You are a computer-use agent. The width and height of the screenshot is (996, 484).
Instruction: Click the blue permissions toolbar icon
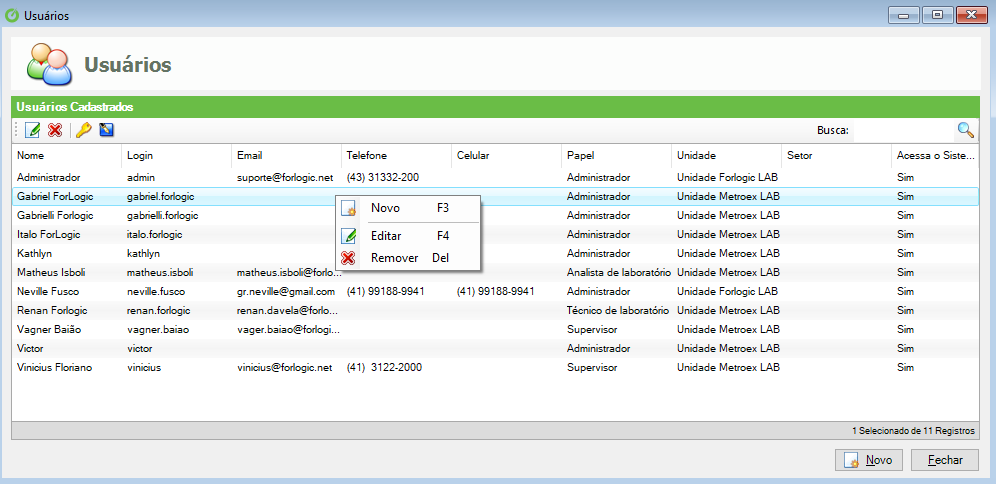(106, 130)
